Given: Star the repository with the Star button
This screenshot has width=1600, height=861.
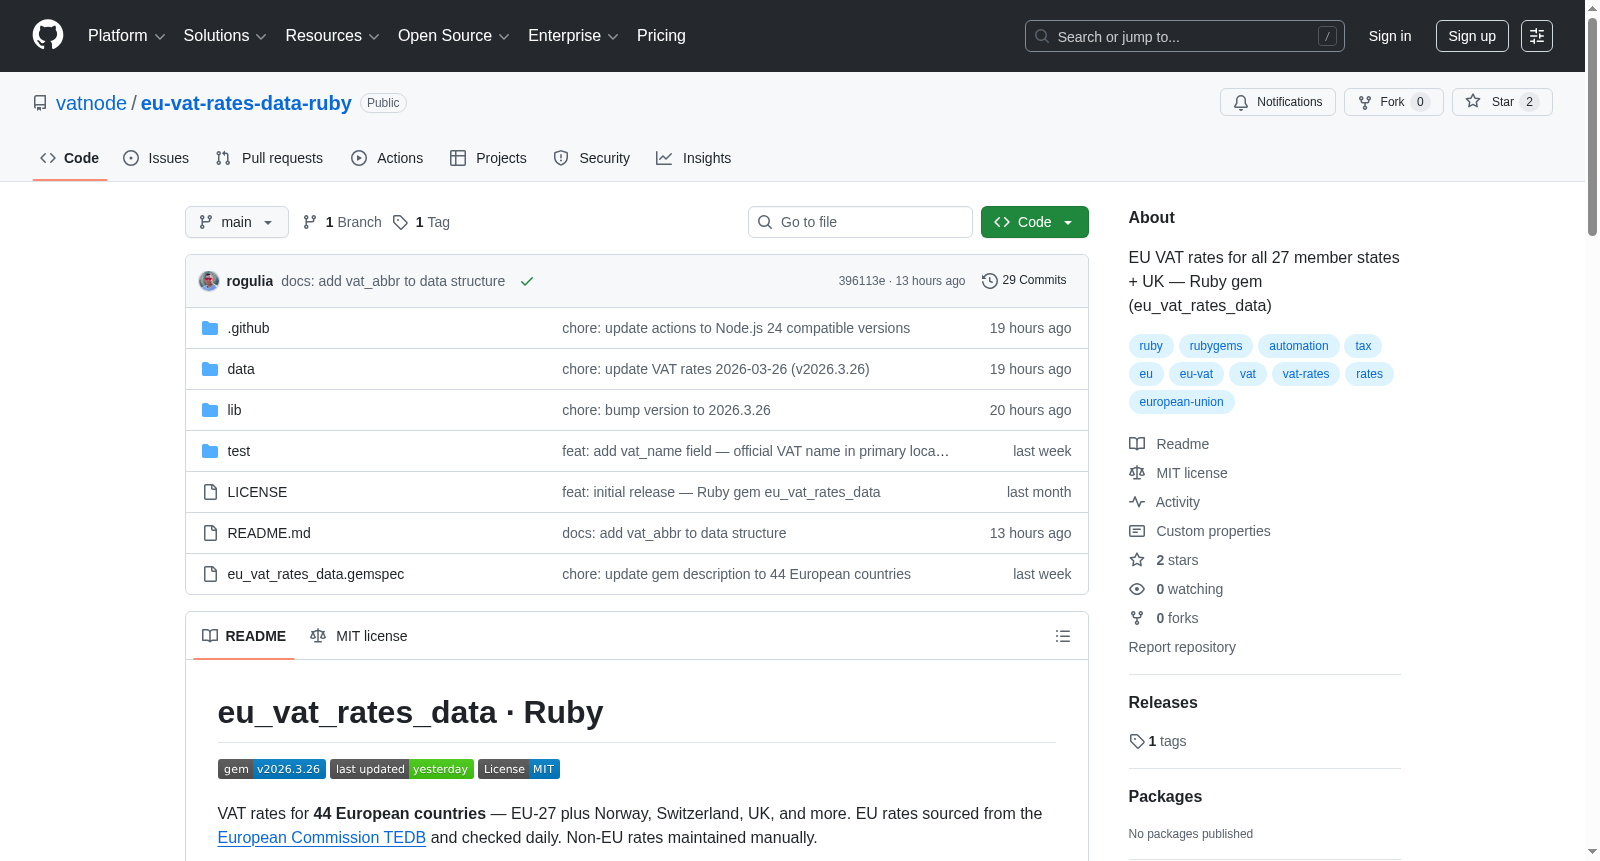Looking at the screenshot, I should [x=1502, y=102].
